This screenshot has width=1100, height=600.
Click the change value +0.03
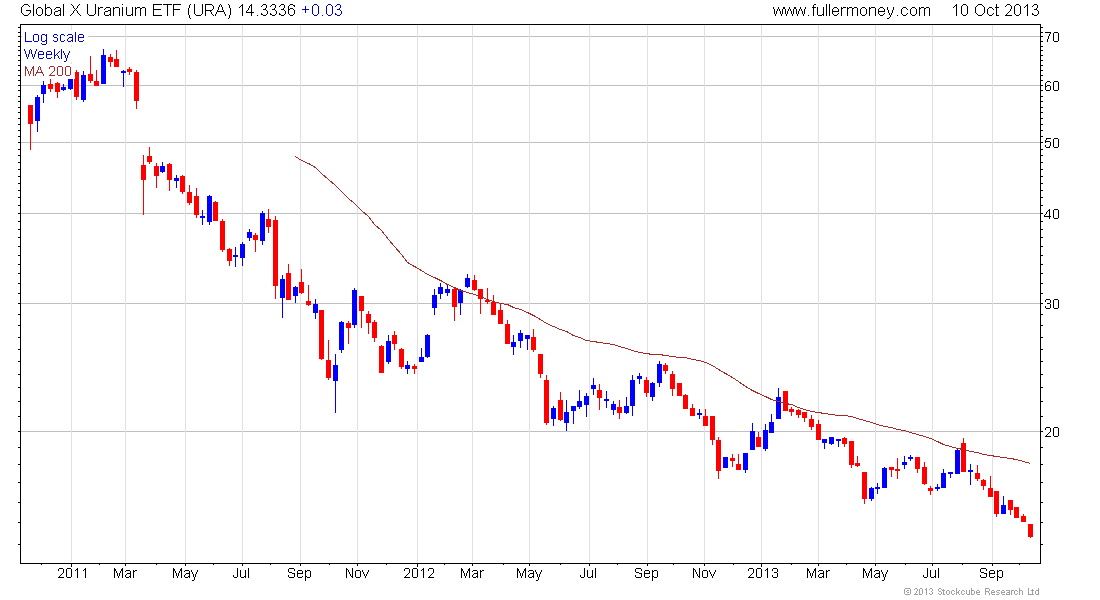[x=322, y=11]
